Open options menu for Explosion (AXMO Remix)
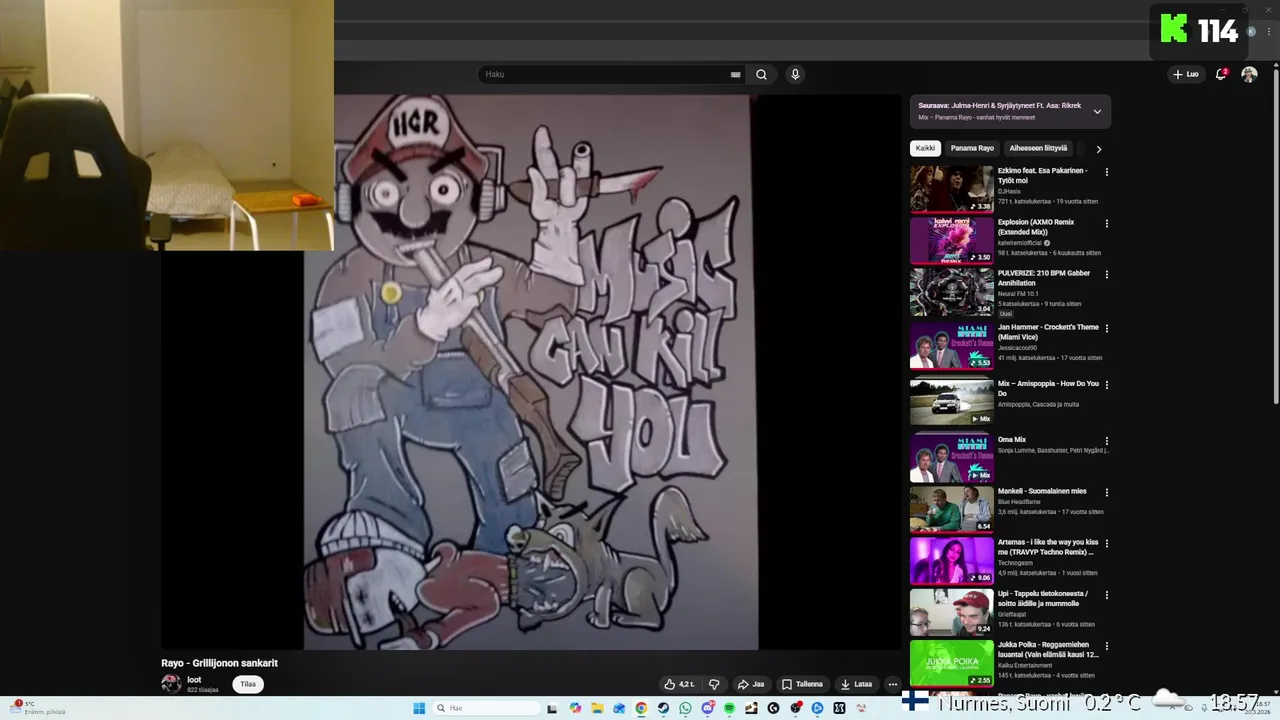Viewport: 1280px width, 720px height. [1106, 223]
